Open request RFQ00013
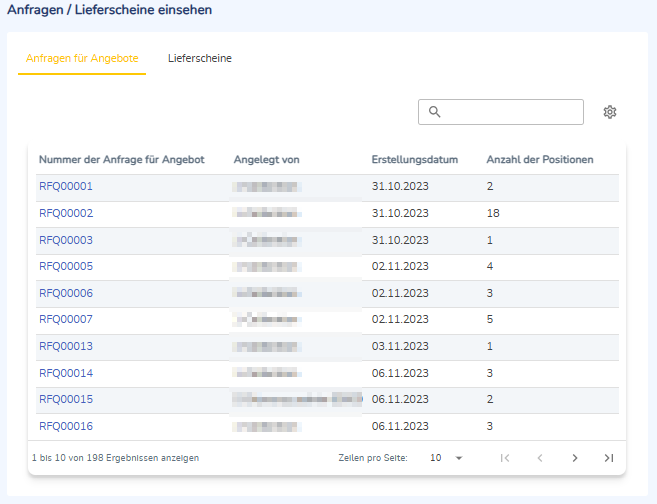The image size is (657, 504). [66, 346]
